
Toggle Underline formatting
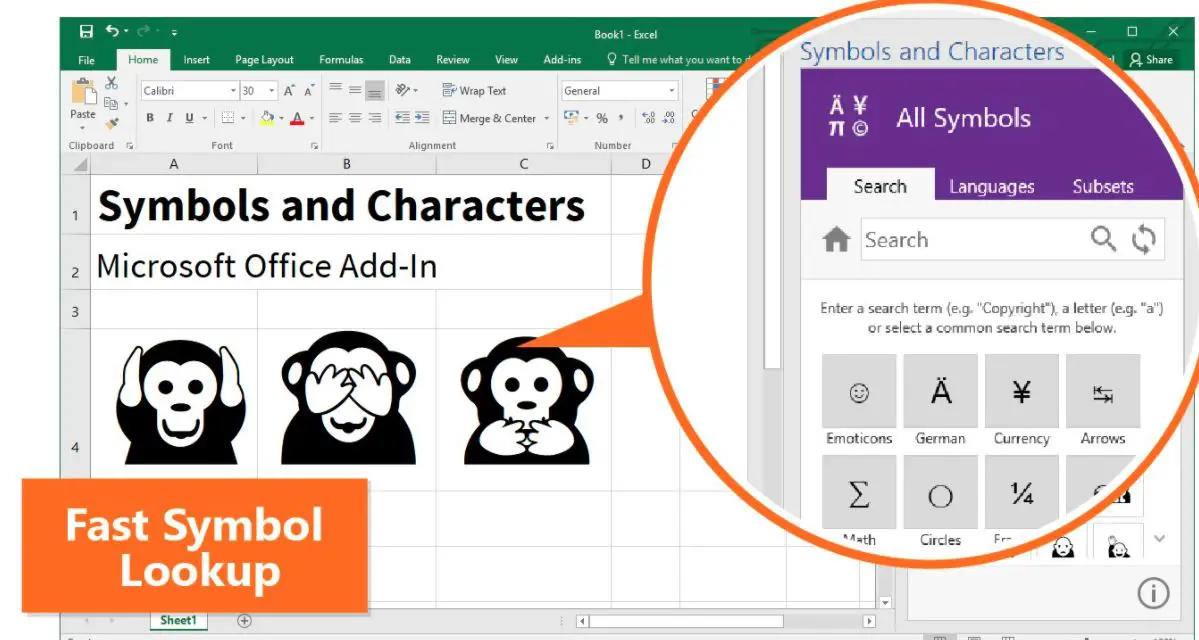[188, 118]
